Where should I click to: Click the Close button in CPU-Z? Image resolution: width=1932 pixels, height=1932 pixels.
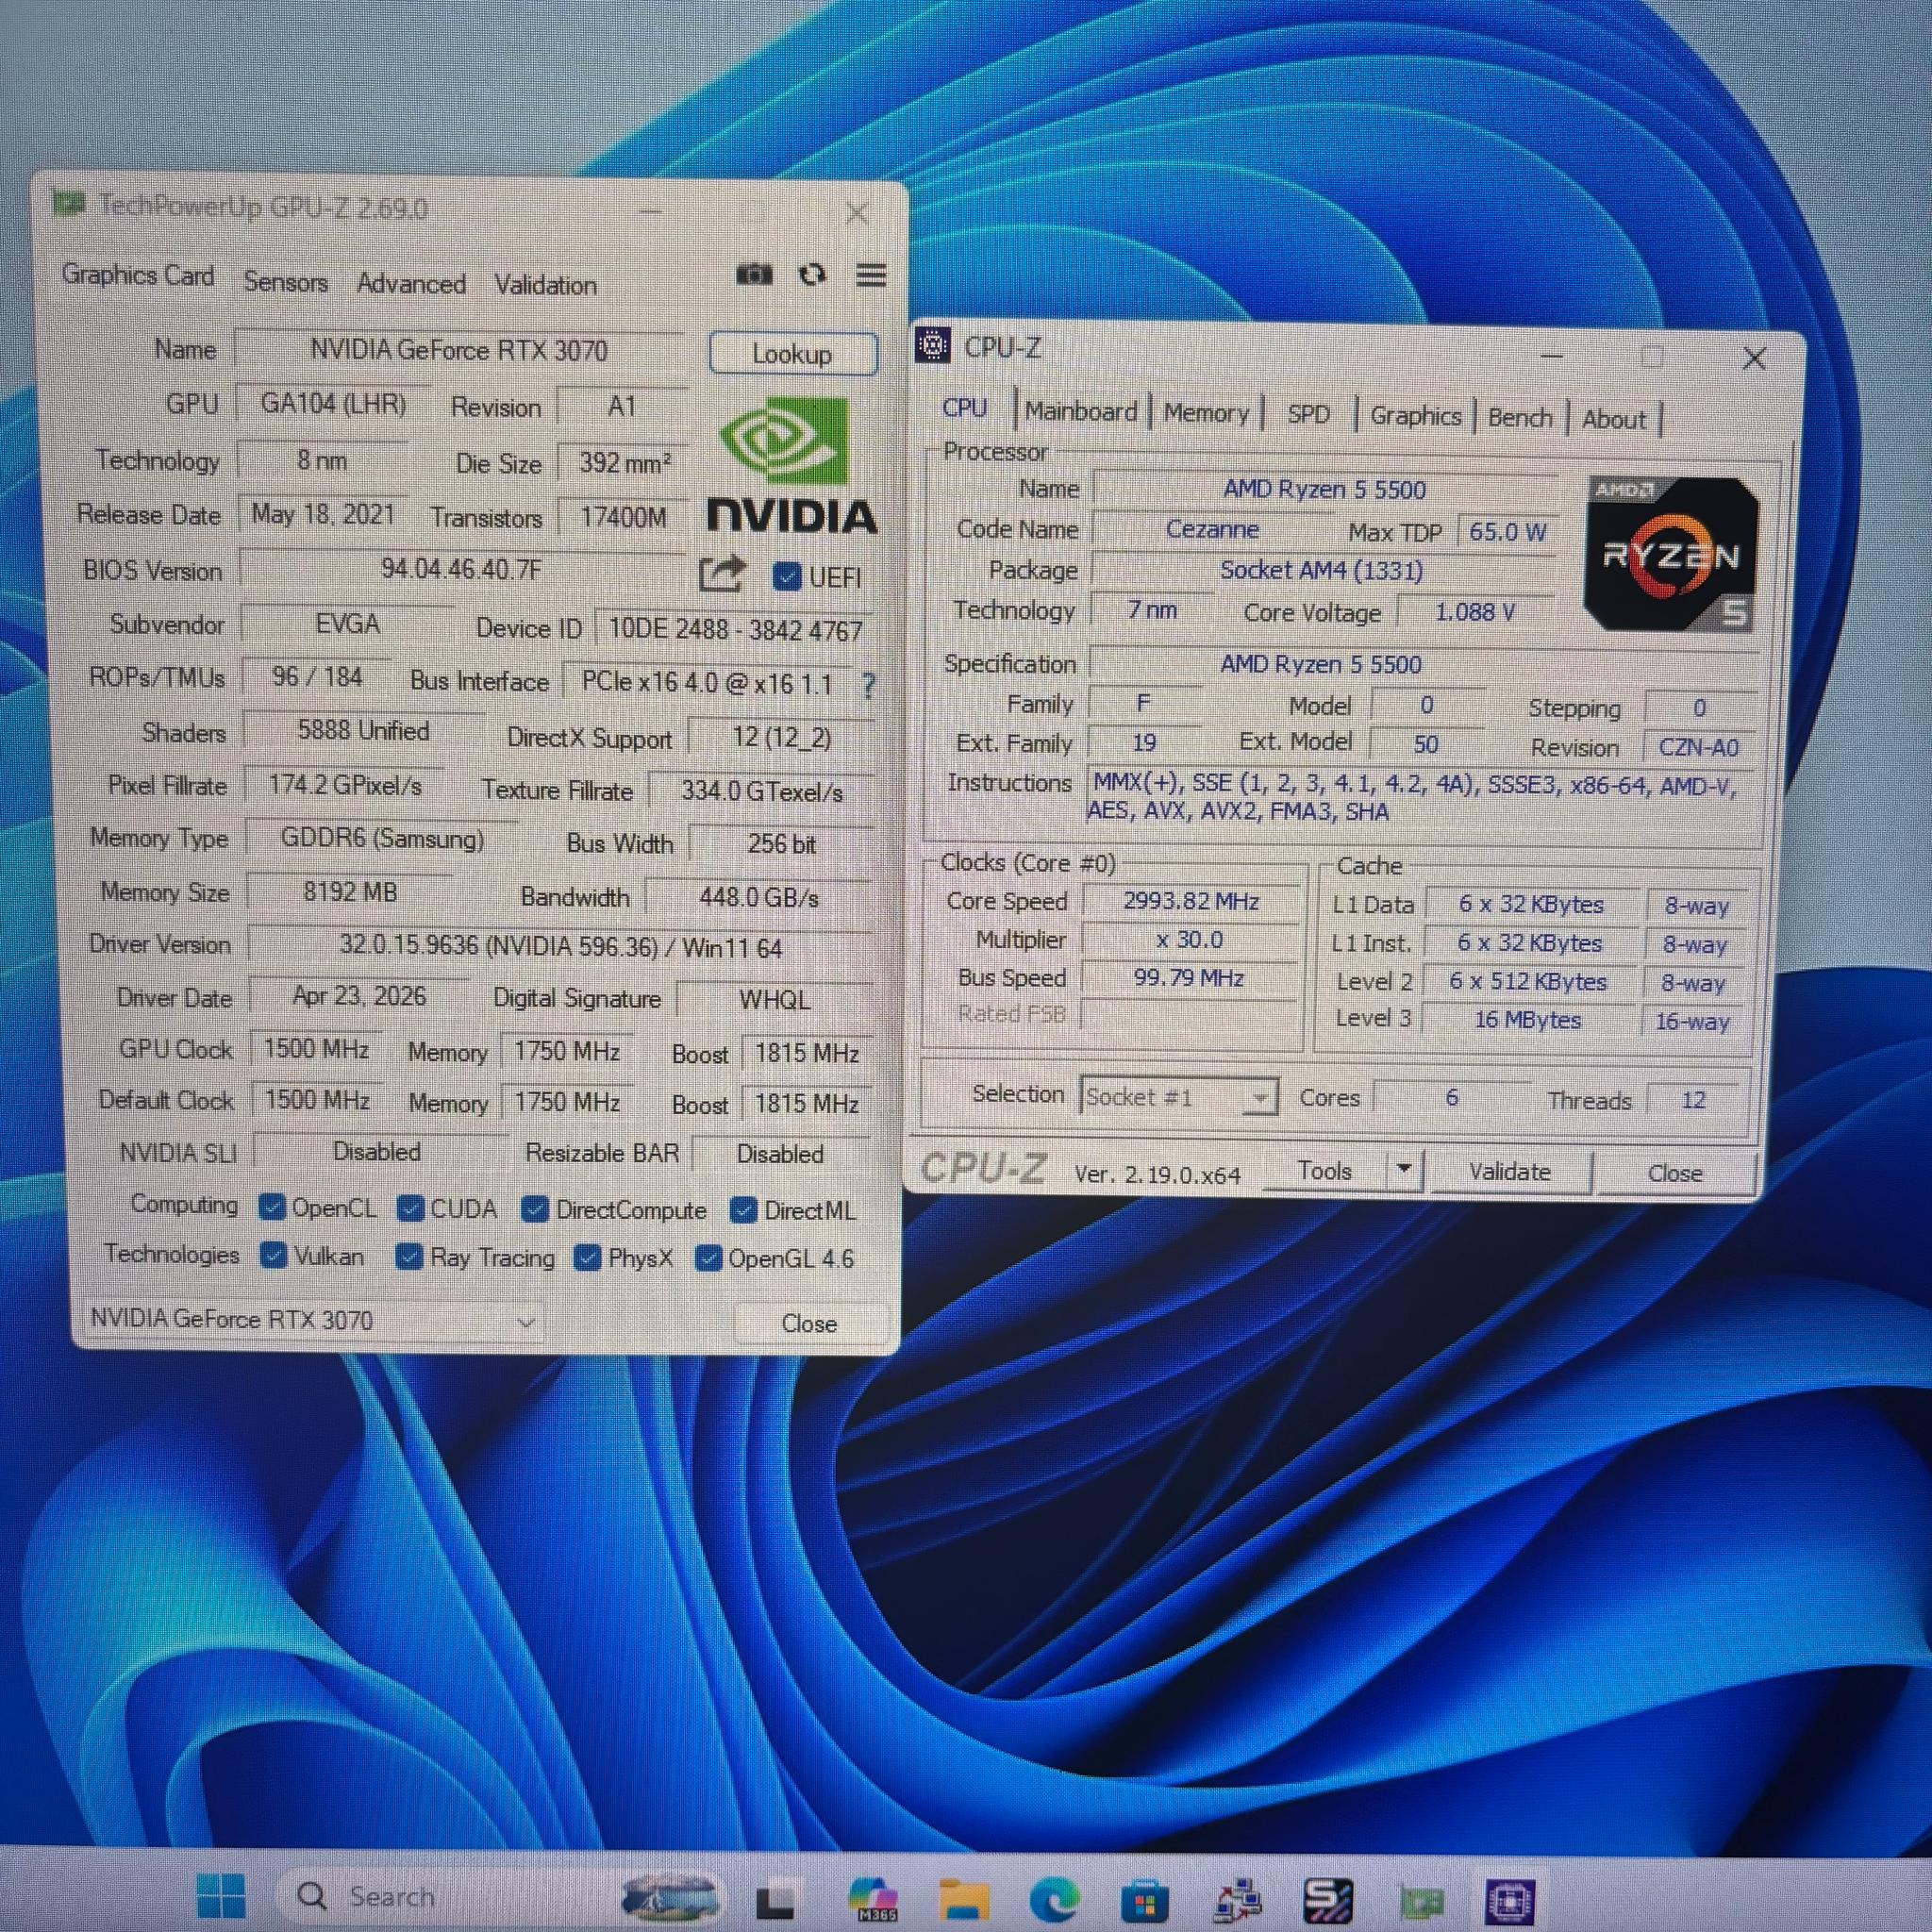point(1675,1173)
